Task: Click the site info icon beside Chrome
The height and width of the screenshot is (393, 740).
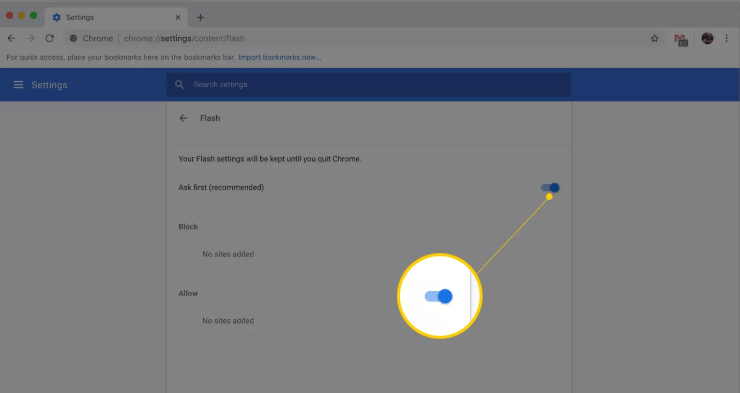Action: tap(73, 38)
